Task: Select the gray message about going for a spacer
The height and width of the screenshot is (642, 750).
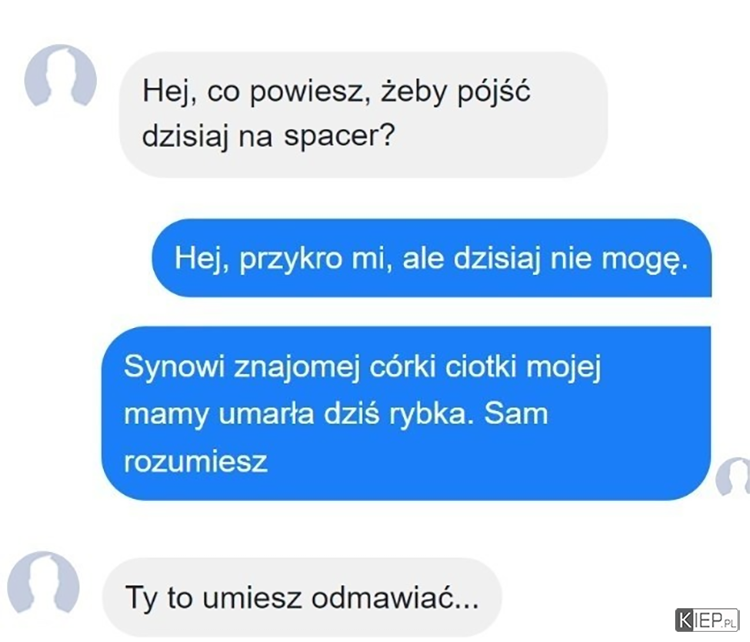Action: [x=364, y=115]
